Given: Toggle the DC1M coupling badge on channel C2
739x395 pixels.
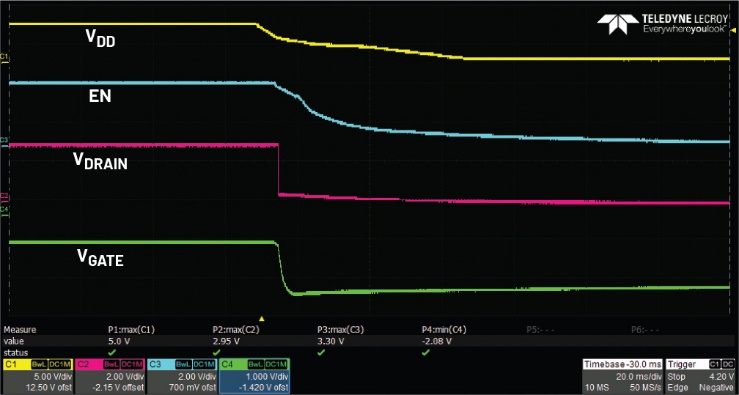Looking at the screenshot, I should point(132,364).
